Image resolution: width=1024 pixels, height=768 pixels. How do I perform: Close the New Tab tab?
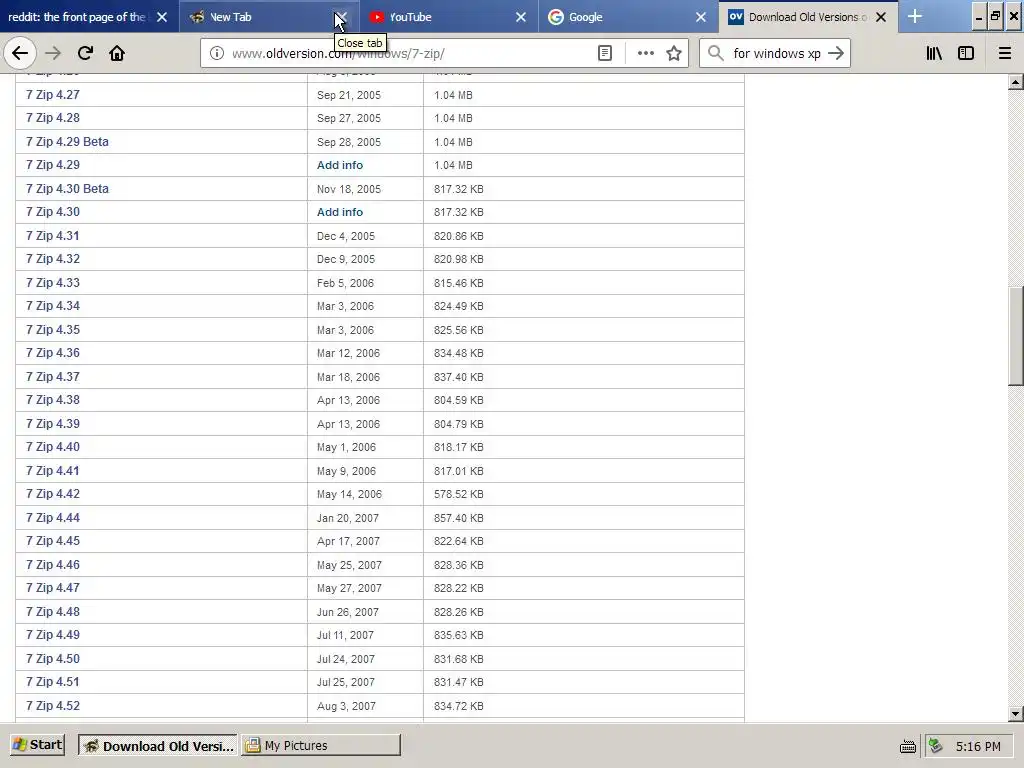point(341,17)
